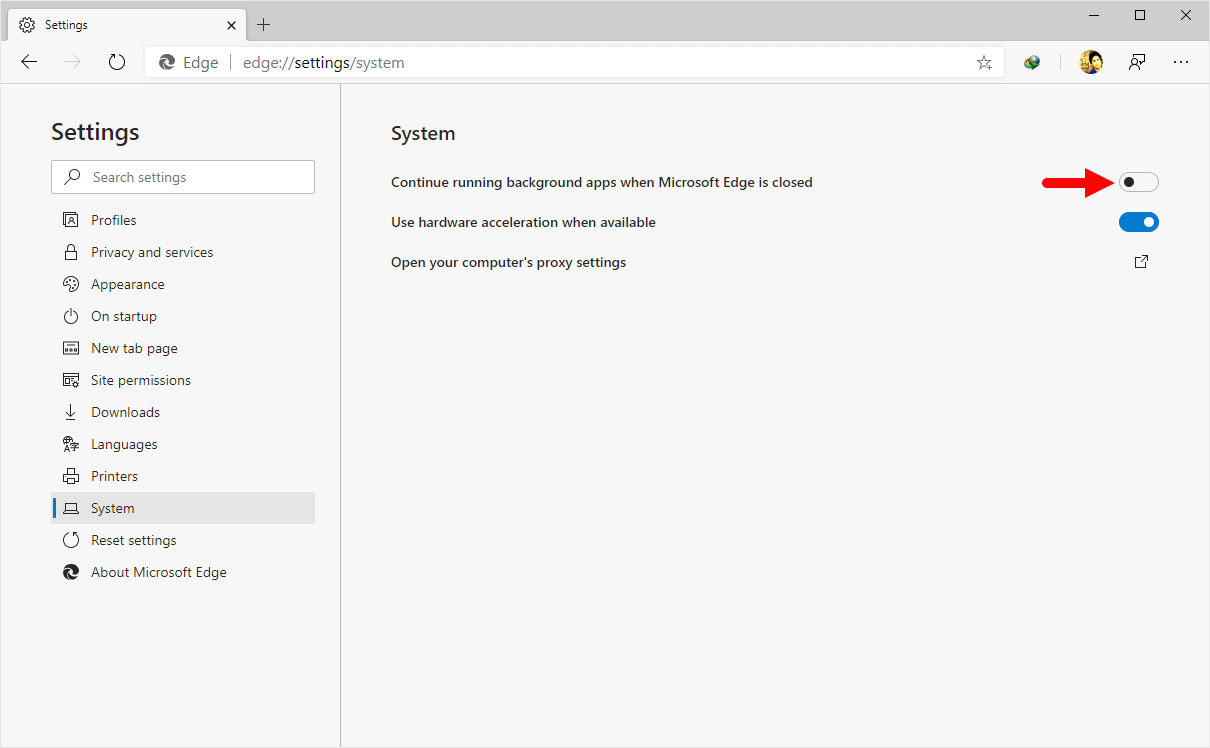Enable continue running background apps toggle
Screen dimensions: 1210x748
(1139, 182)
